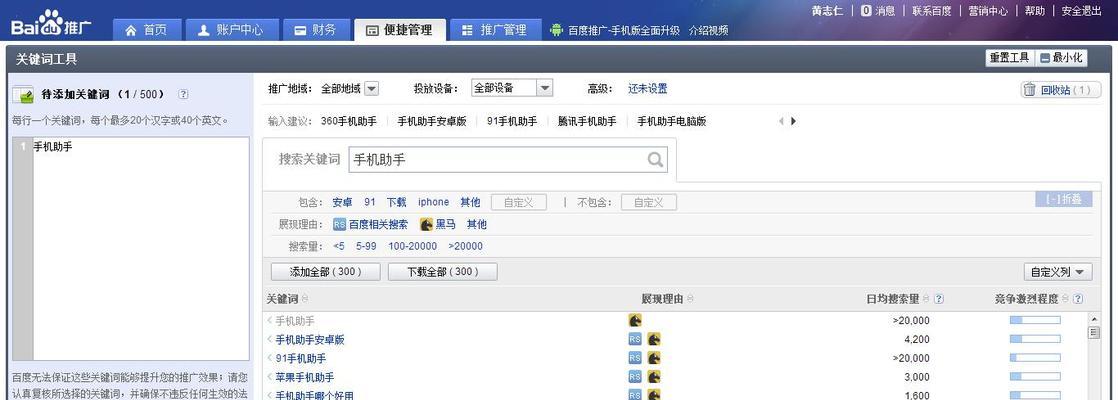This screenshot has width=1118, height=400.
Task: Click the 包含 自定义 field
Action: [518, 202]
